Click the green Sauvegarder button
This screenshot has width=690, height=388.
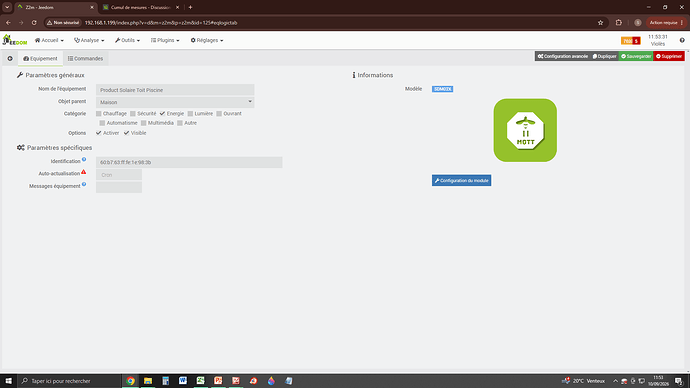coord(636,56)
